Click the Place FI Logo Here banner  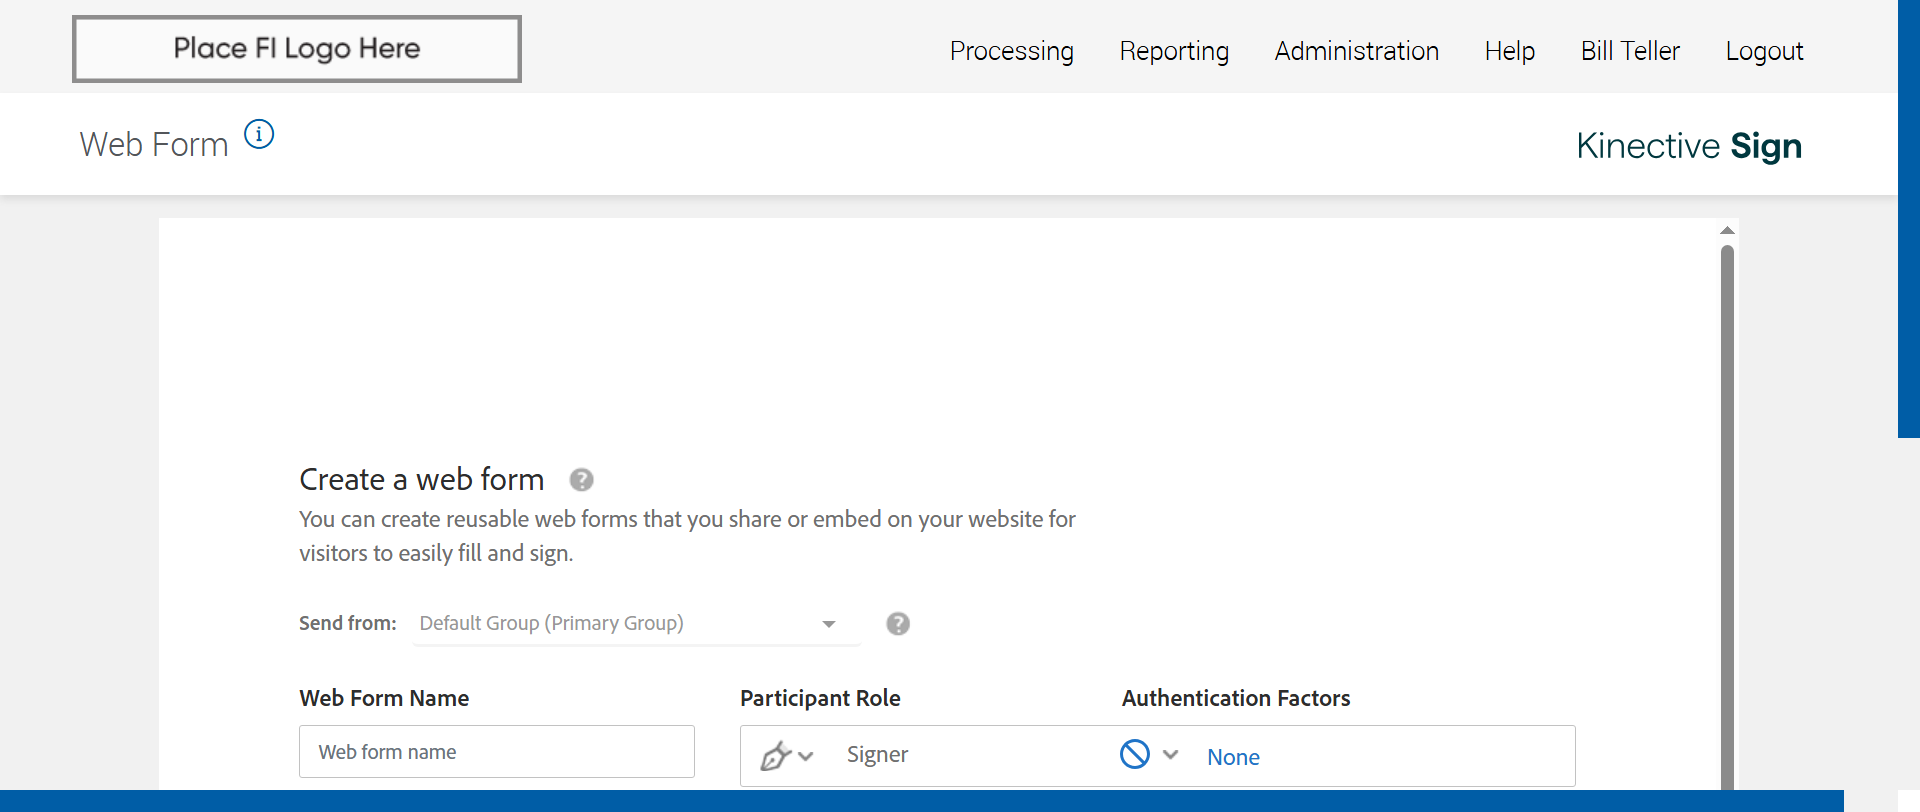[x=297, y=49]
